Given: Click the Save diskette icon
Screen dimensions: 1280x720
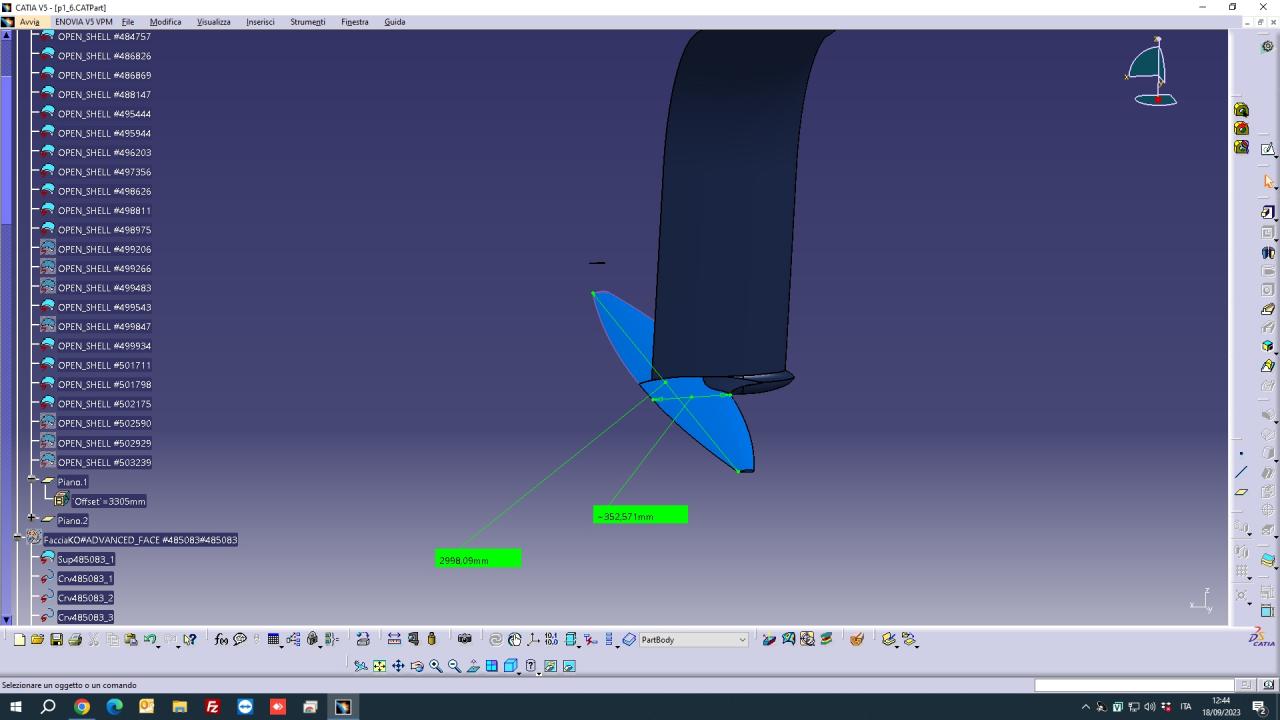Looking at the screenshot, I should [x=56, y=640].
